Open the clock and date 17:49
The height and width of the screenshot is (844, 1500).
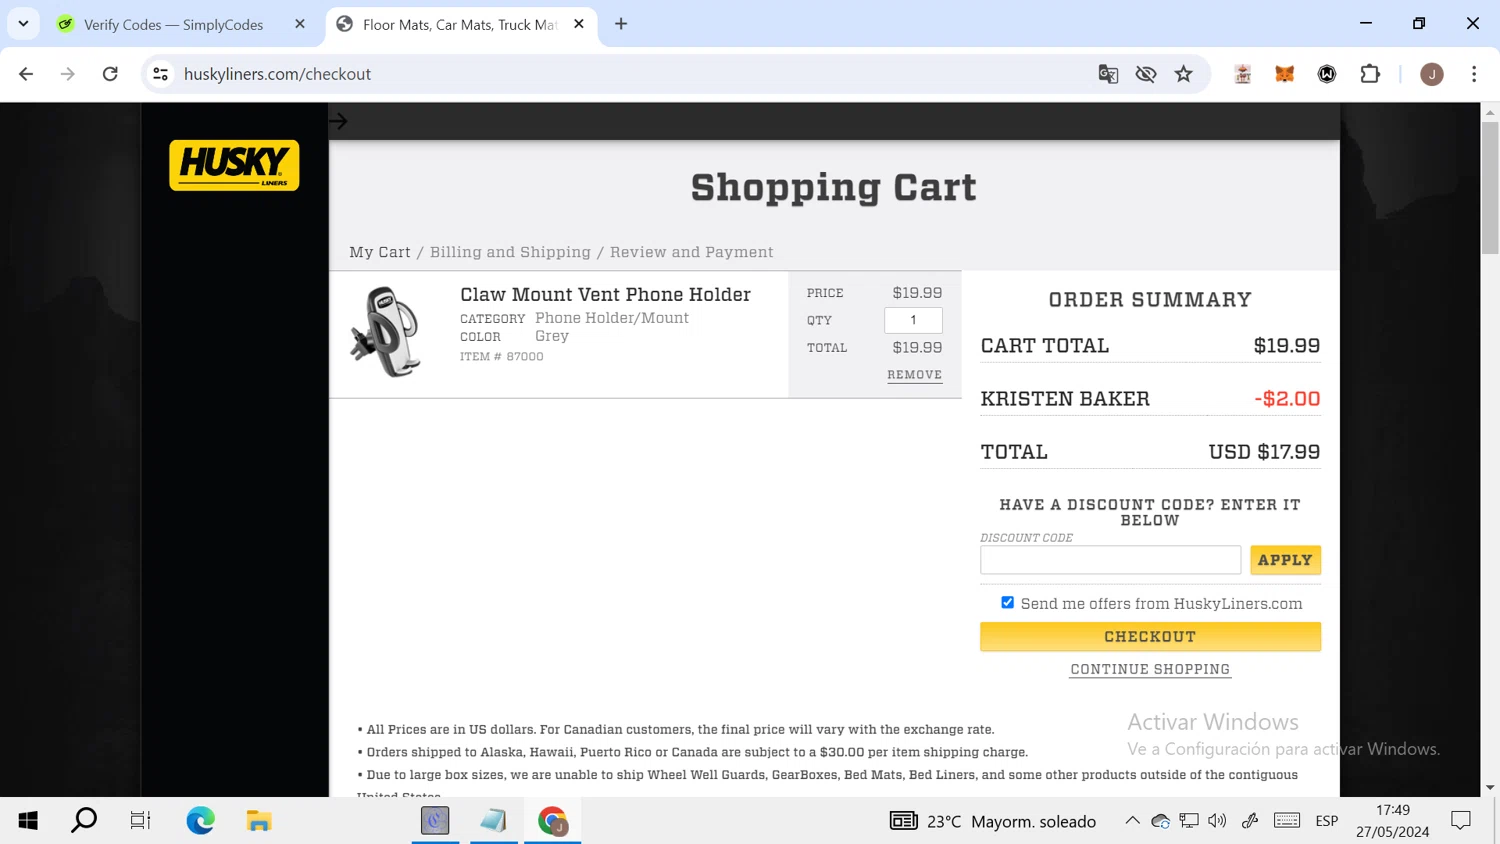point(1393,821)
